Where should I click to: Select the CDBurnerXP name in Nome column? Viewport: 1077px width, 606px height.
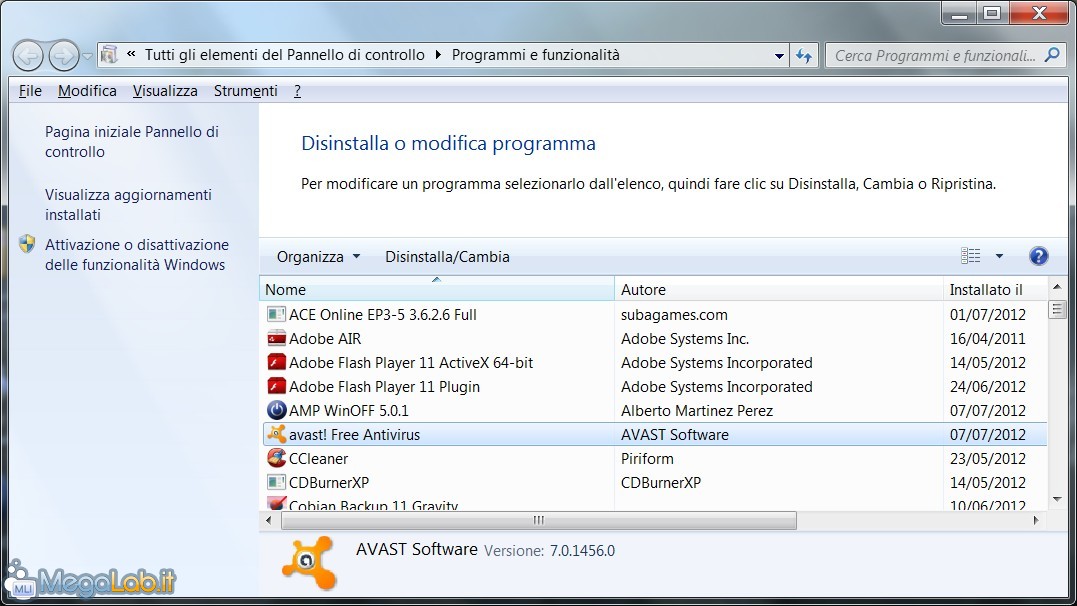pos(329,482)
